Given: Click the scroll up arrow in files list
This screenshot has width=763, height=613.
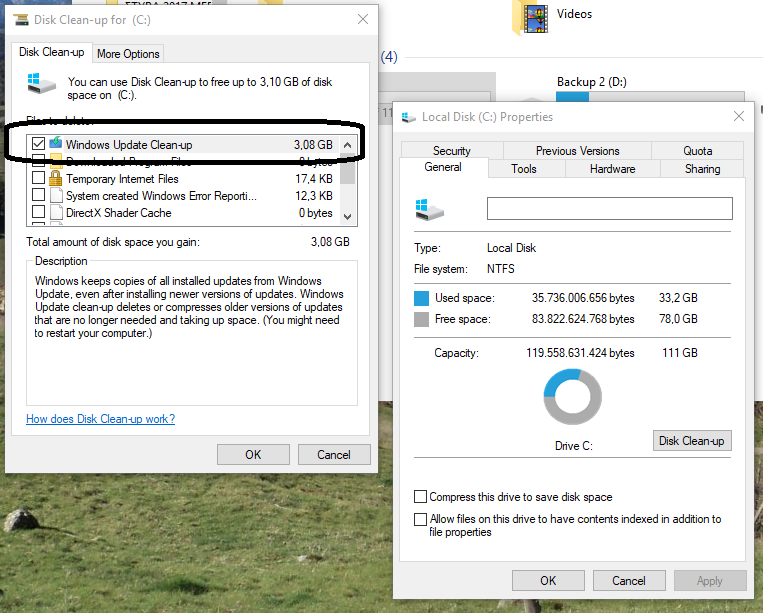Looking at the screenshot, I should [x=347, y=144].
